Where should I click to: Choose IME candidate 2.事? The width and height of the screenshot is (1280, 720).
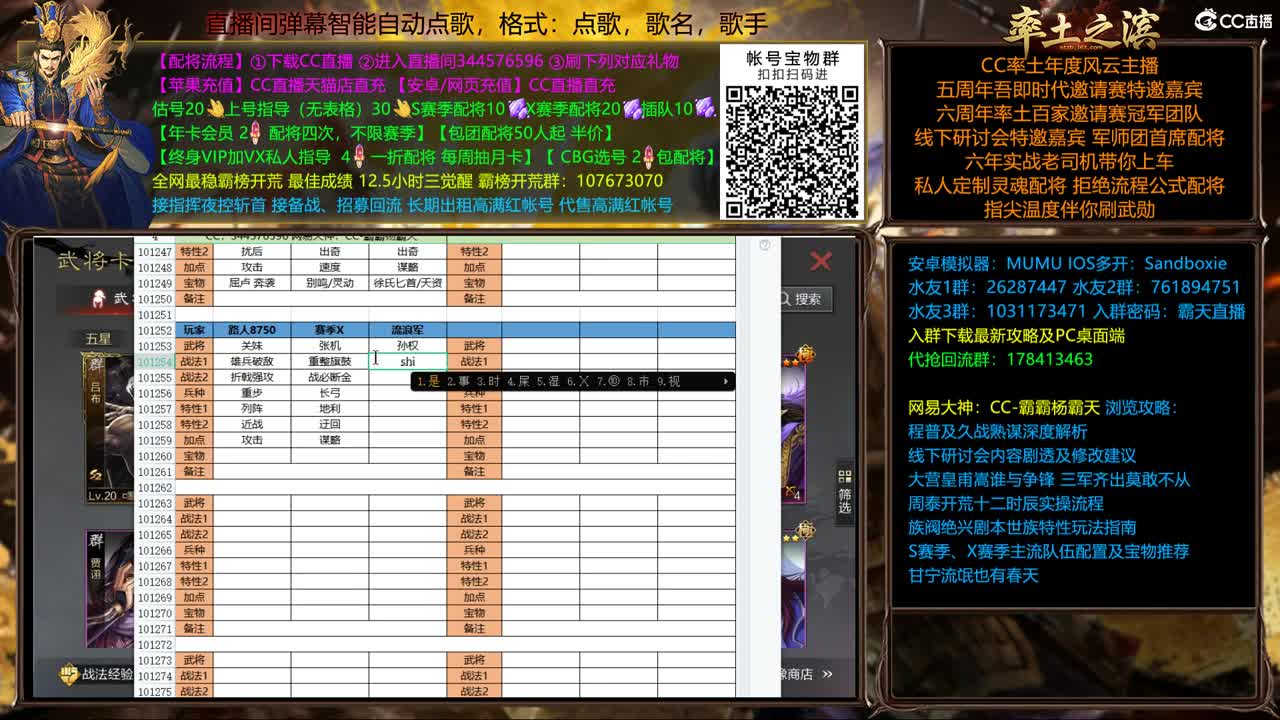458,381
